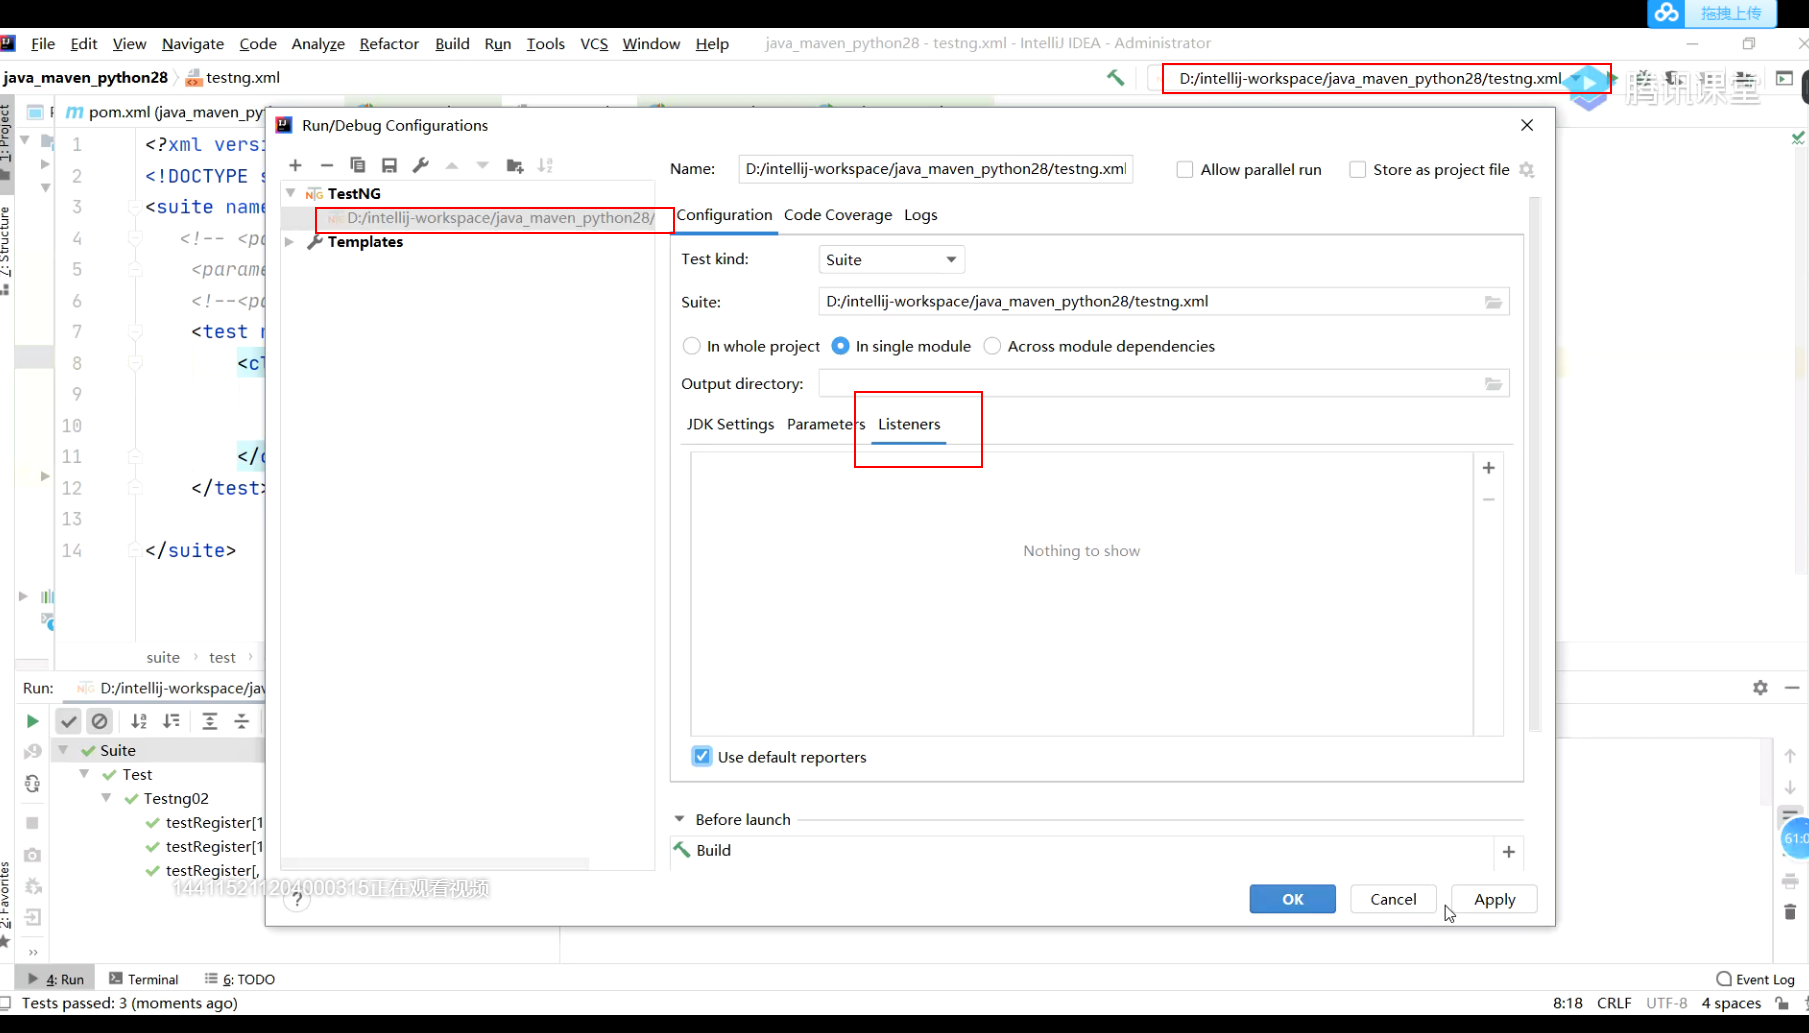This screenshot has width=1809, height=1033.
Task: Open the JDK Settings tab
Action: coord(730,424)
